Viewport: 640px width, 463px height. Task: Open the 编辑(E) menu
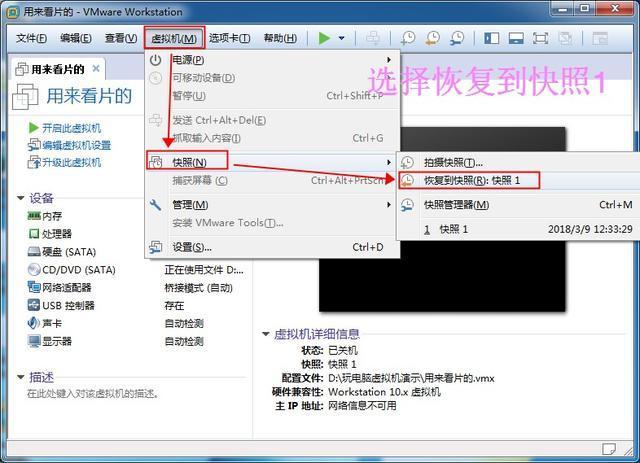[76, 38]
